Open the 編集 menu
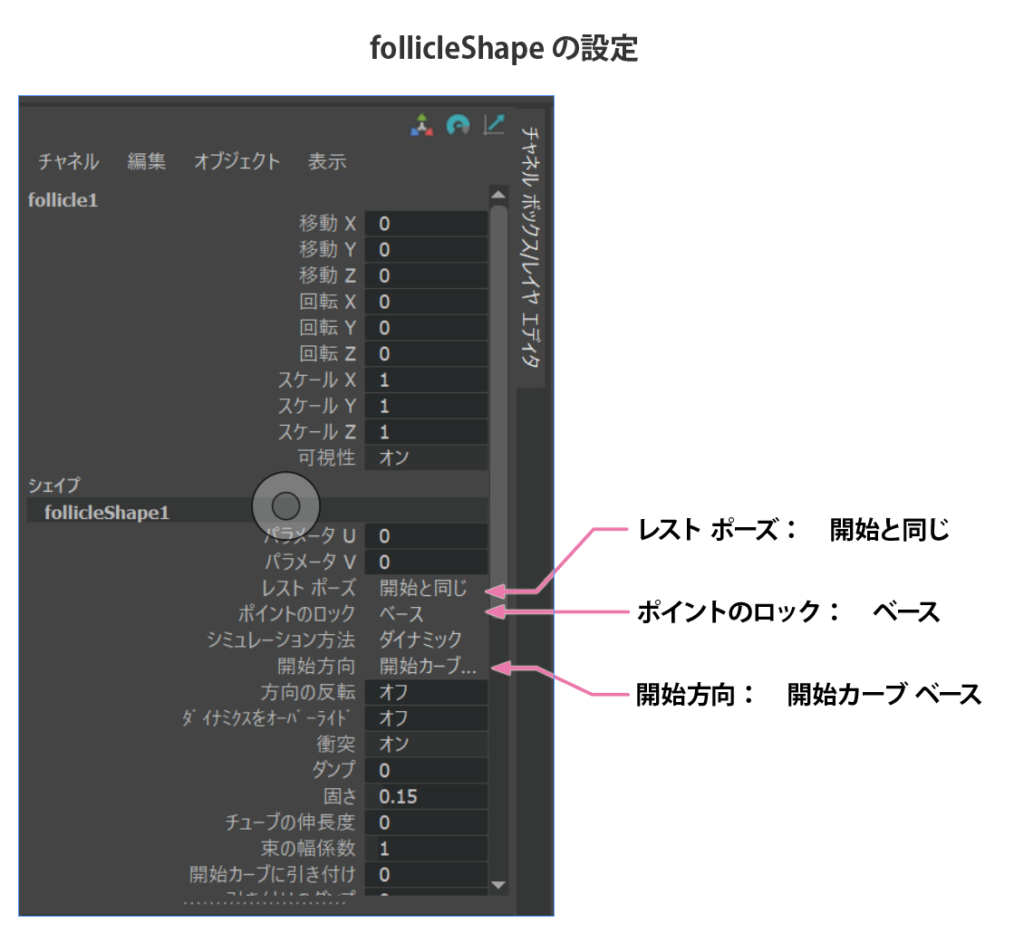1024x933 pixels. pyautogui.click(x=146, y=161)
